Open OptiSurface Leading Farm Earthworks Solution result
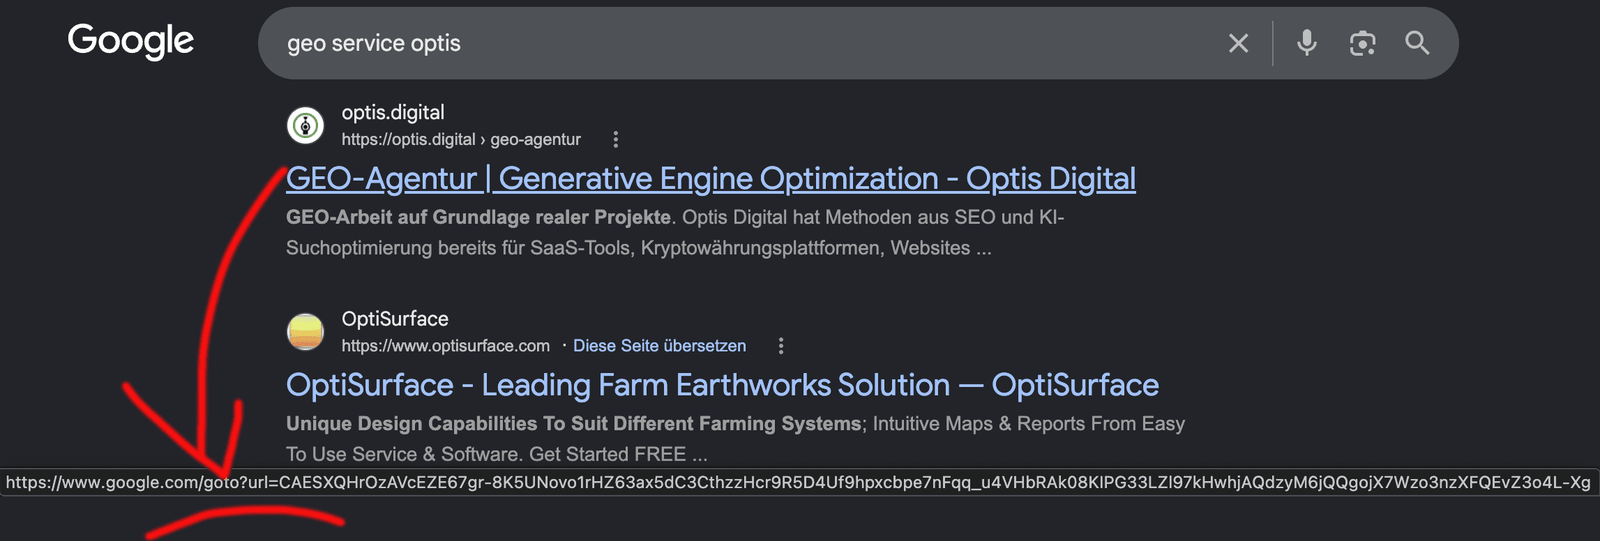1600x541 pixels. (x=722, y=385)
